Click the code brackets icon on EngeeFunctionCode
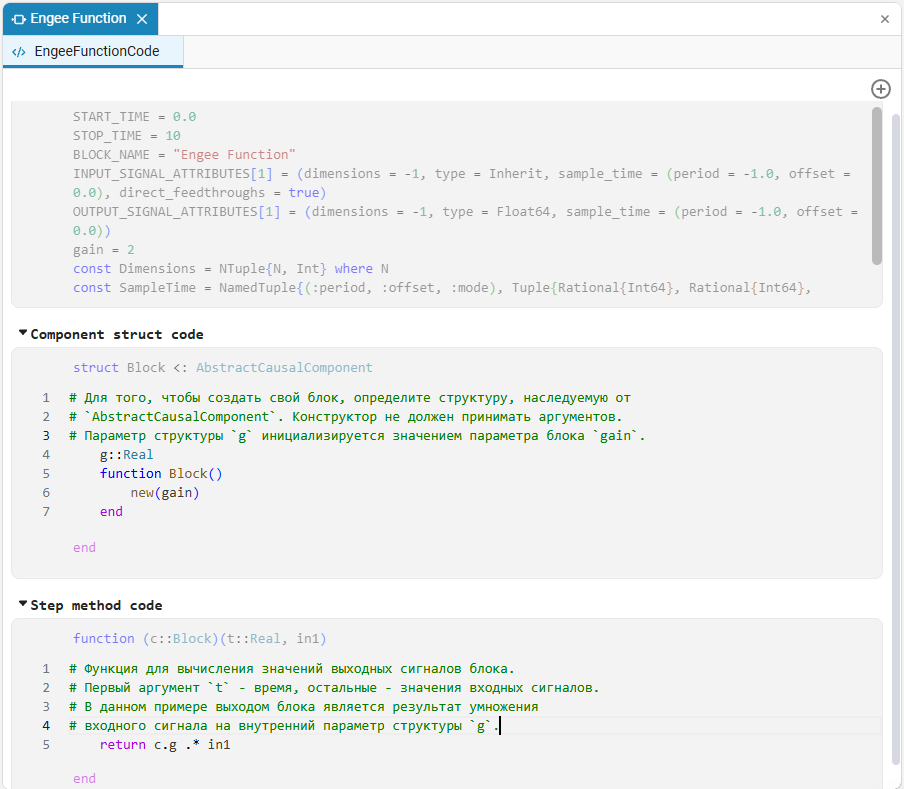The width and height of the screenshot is (904, 789). pos(19,52)
